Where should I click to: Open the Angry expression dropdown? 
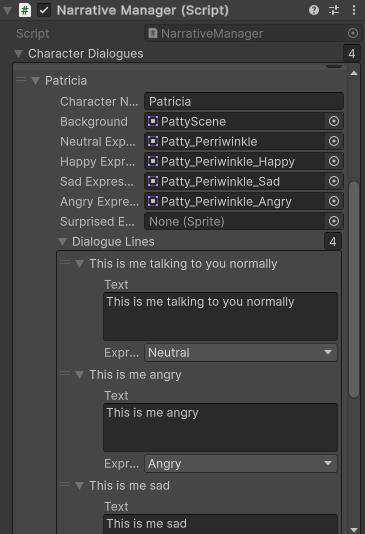[x=241, y=464]
